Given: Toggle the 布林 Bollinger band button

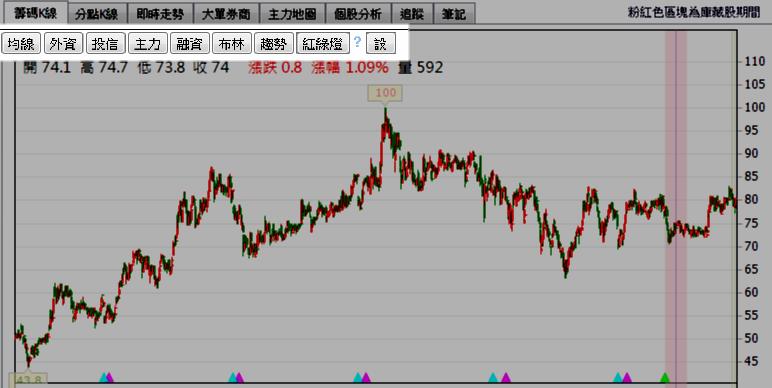Looking at the screenshot, I should 232,43.
